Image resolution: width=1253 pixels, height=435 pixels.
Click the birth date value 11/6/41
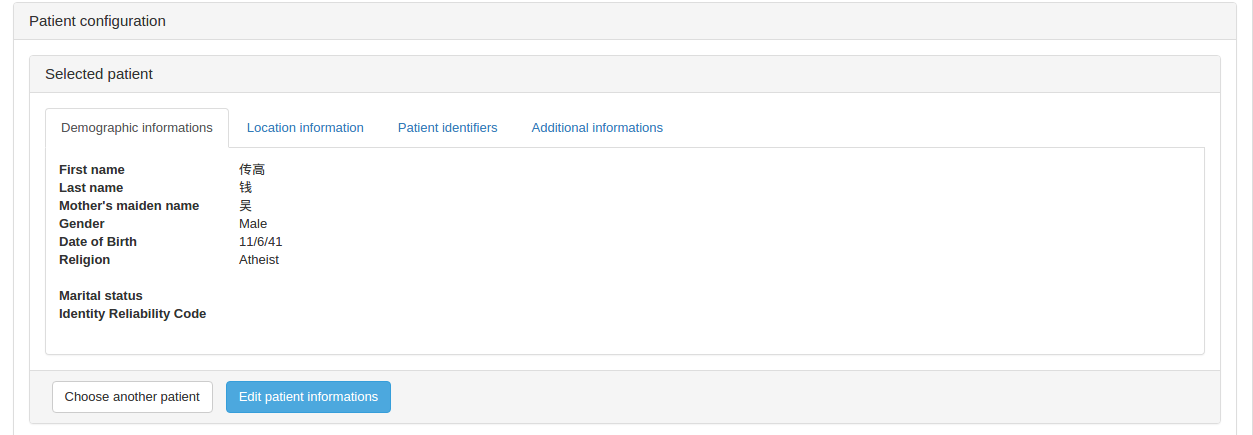(260, 242)
